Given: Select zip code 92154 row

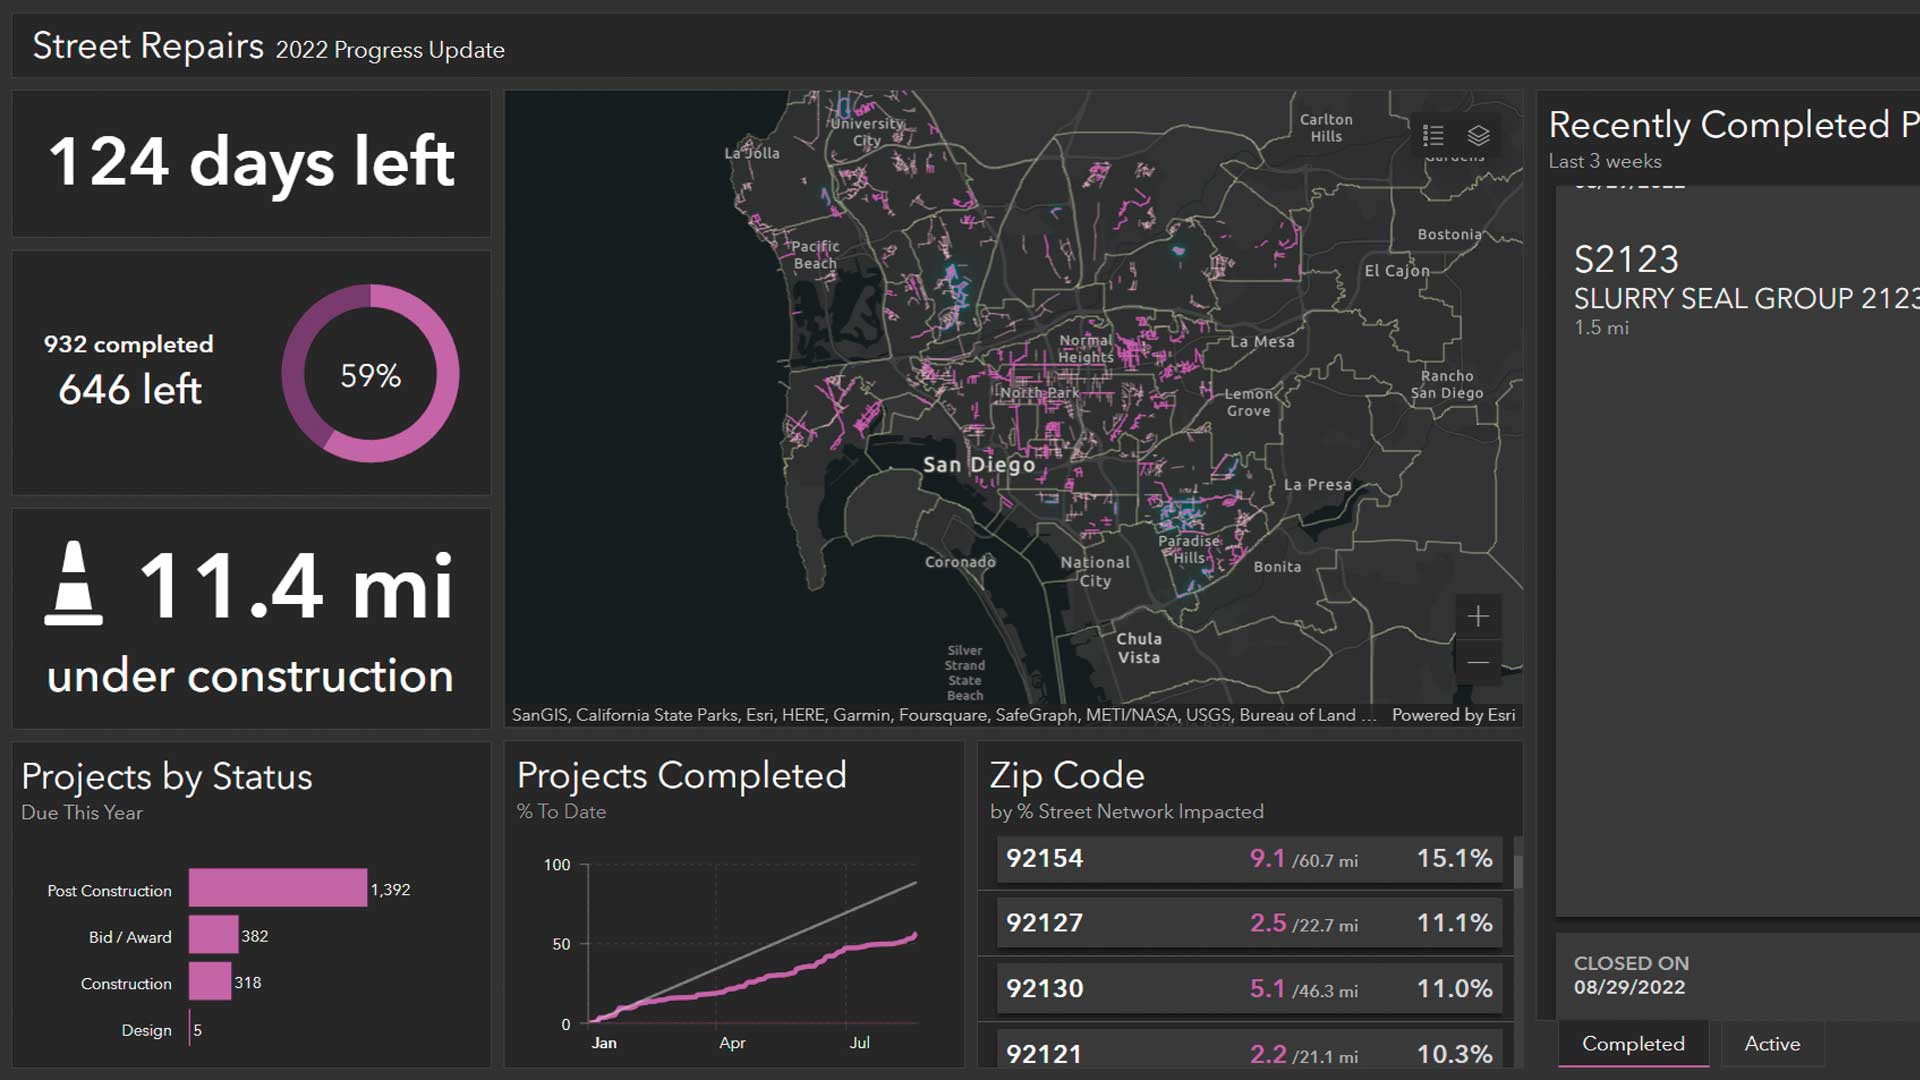Looking at the screenshot, I should (x=1248, y=859).
